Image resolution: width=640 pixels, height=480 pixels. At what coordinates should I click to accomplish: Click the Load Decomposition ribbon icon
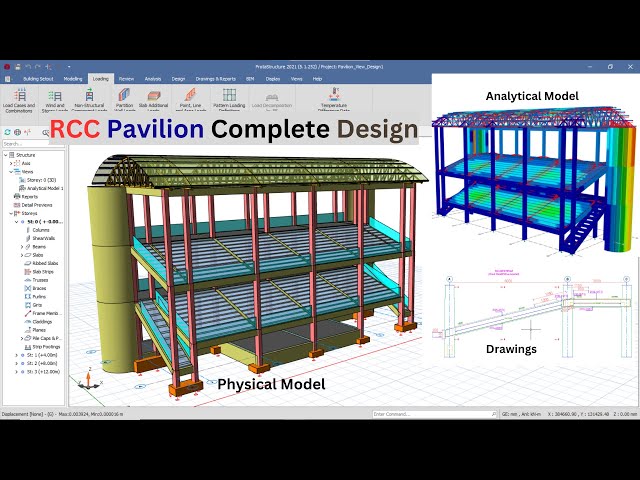[272, 97]
